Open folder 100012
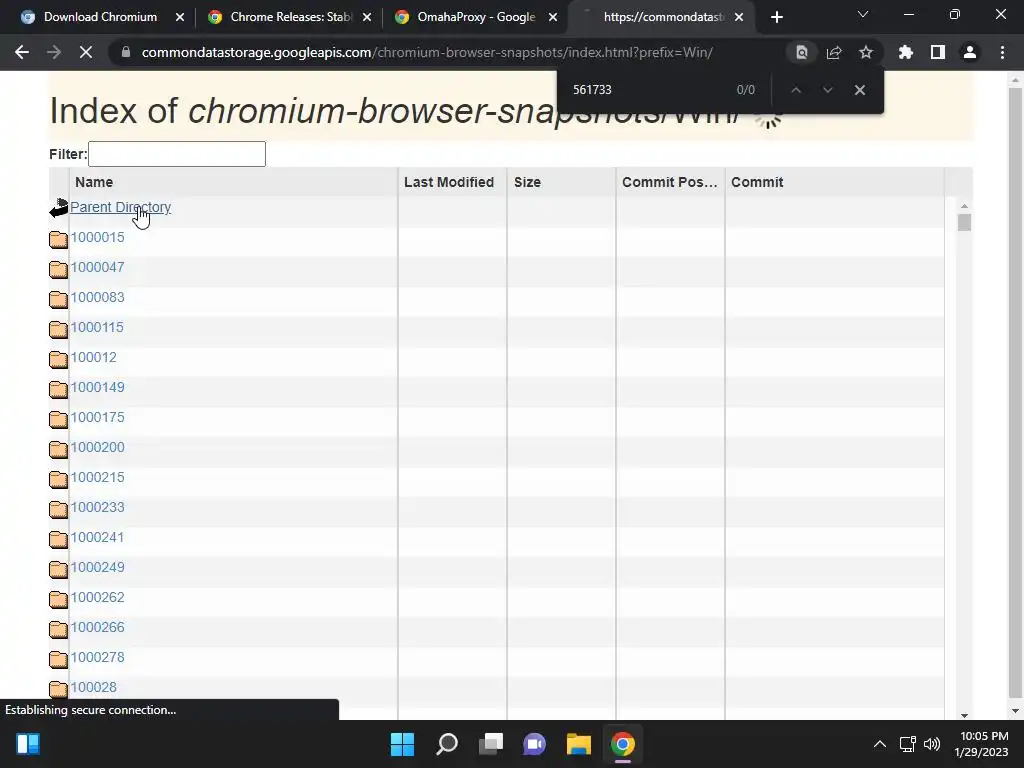The image size is (1024, 768). 93,357
